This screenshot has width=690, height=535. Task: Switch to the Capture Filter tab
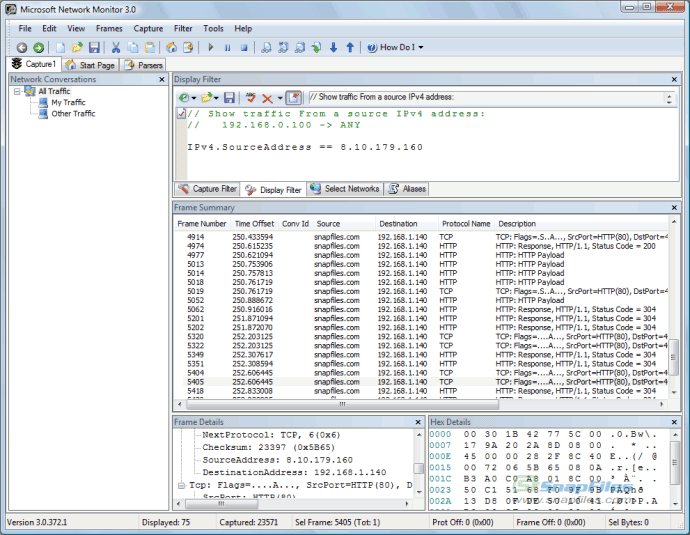tap(207, 189)
